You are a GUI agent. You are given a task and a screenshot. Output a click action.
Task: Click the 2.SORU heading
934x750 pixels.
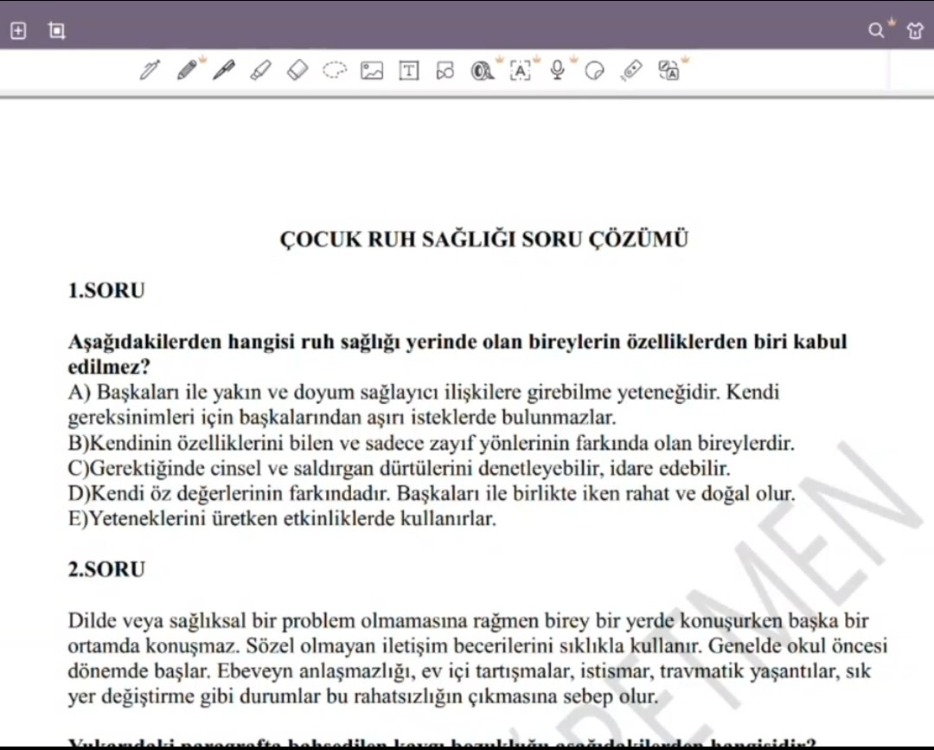click(107, 569)
